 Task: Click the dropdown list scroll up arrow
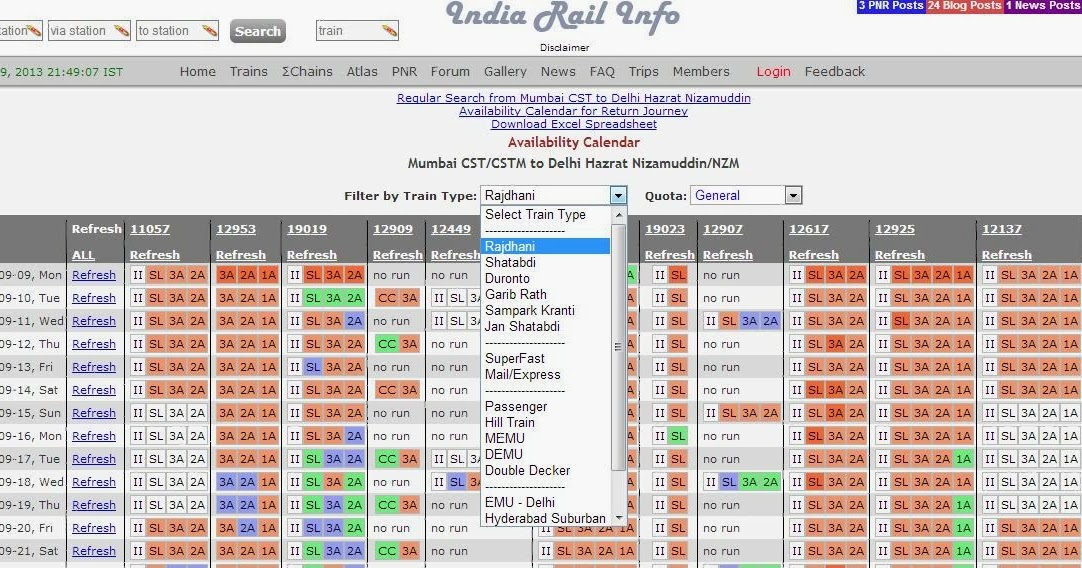(618, 215)
